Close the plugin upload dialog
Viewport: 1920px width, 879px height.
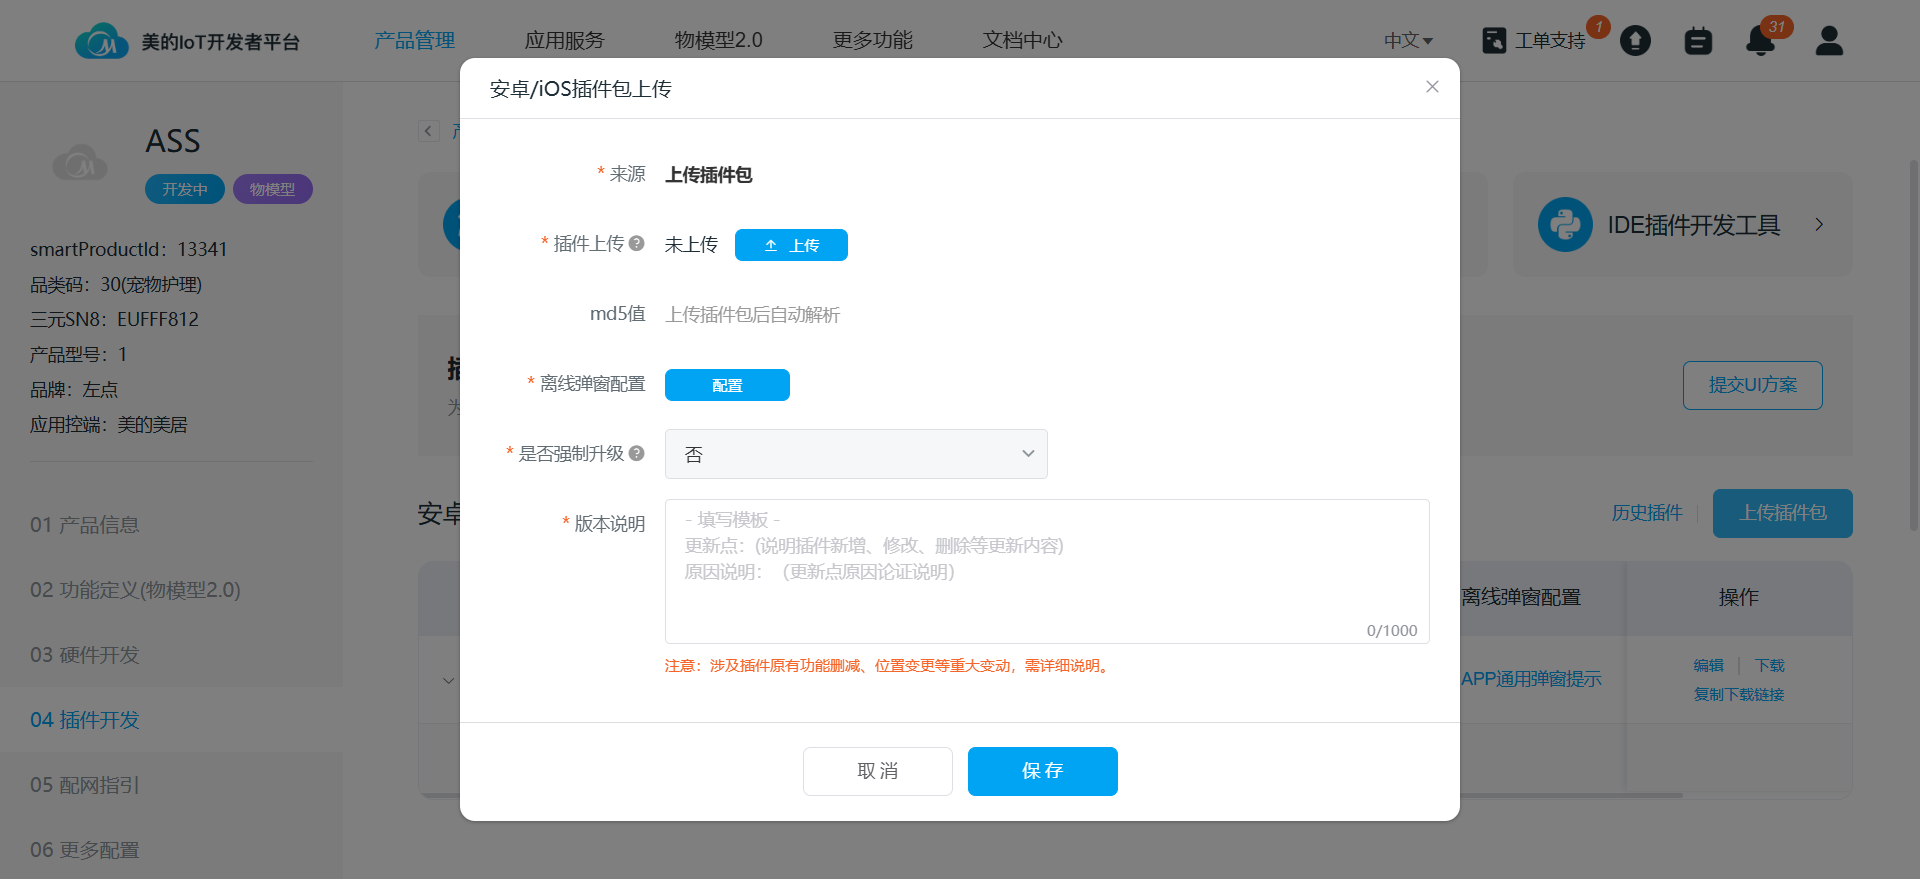1432,87
